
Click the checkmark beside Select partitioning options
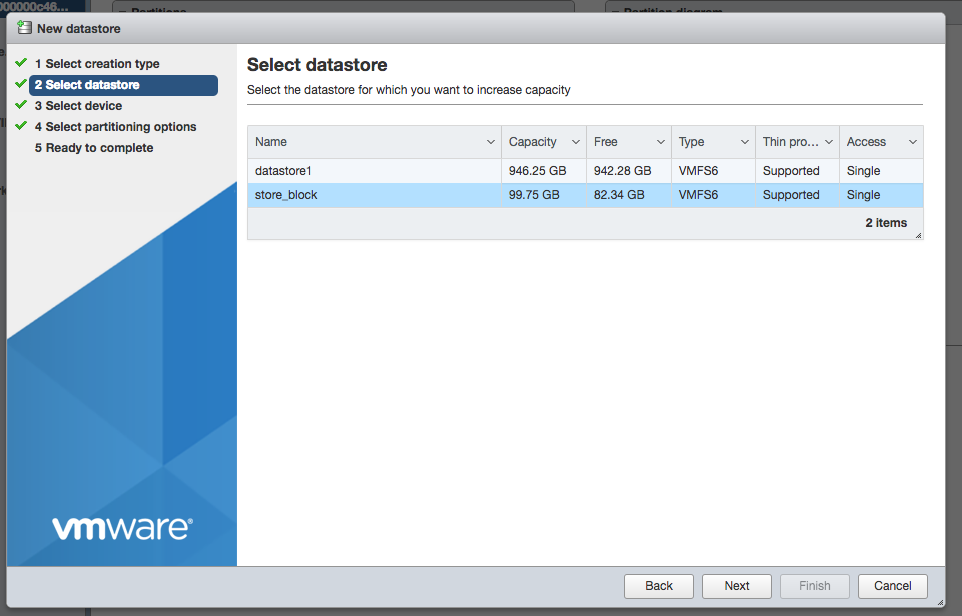tap(21, 126)
